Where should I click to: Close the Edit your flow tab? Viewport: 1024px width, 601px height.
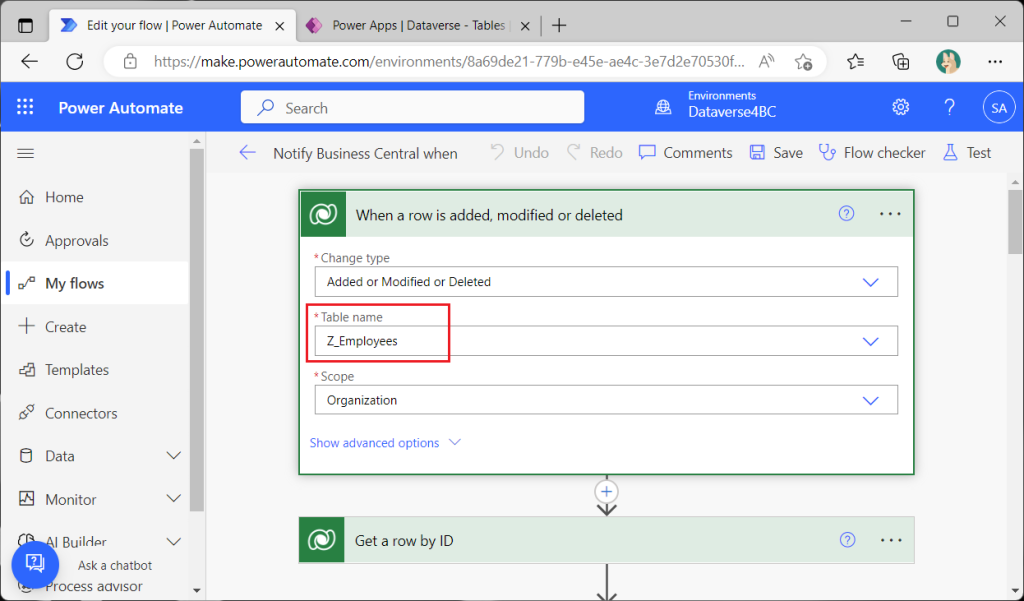coord(280,26)
